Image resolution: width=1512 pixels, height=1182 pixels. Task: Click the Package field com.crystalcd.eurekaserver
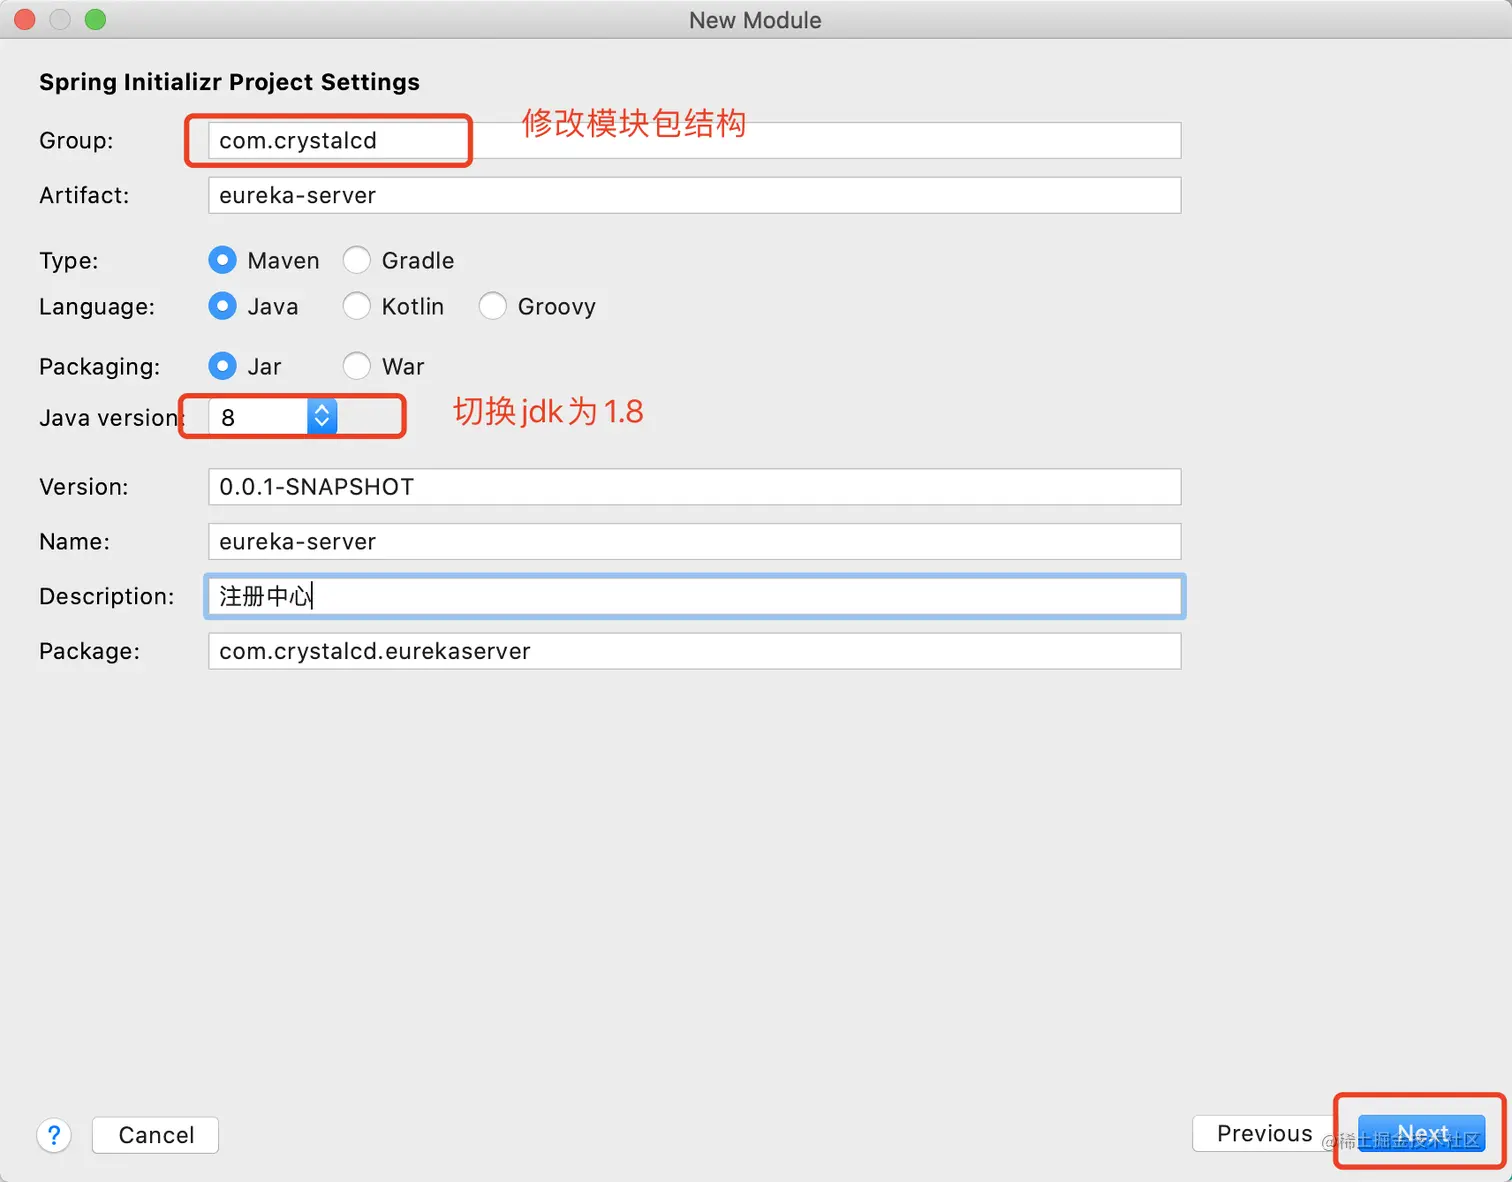click(x=694, y=651)
